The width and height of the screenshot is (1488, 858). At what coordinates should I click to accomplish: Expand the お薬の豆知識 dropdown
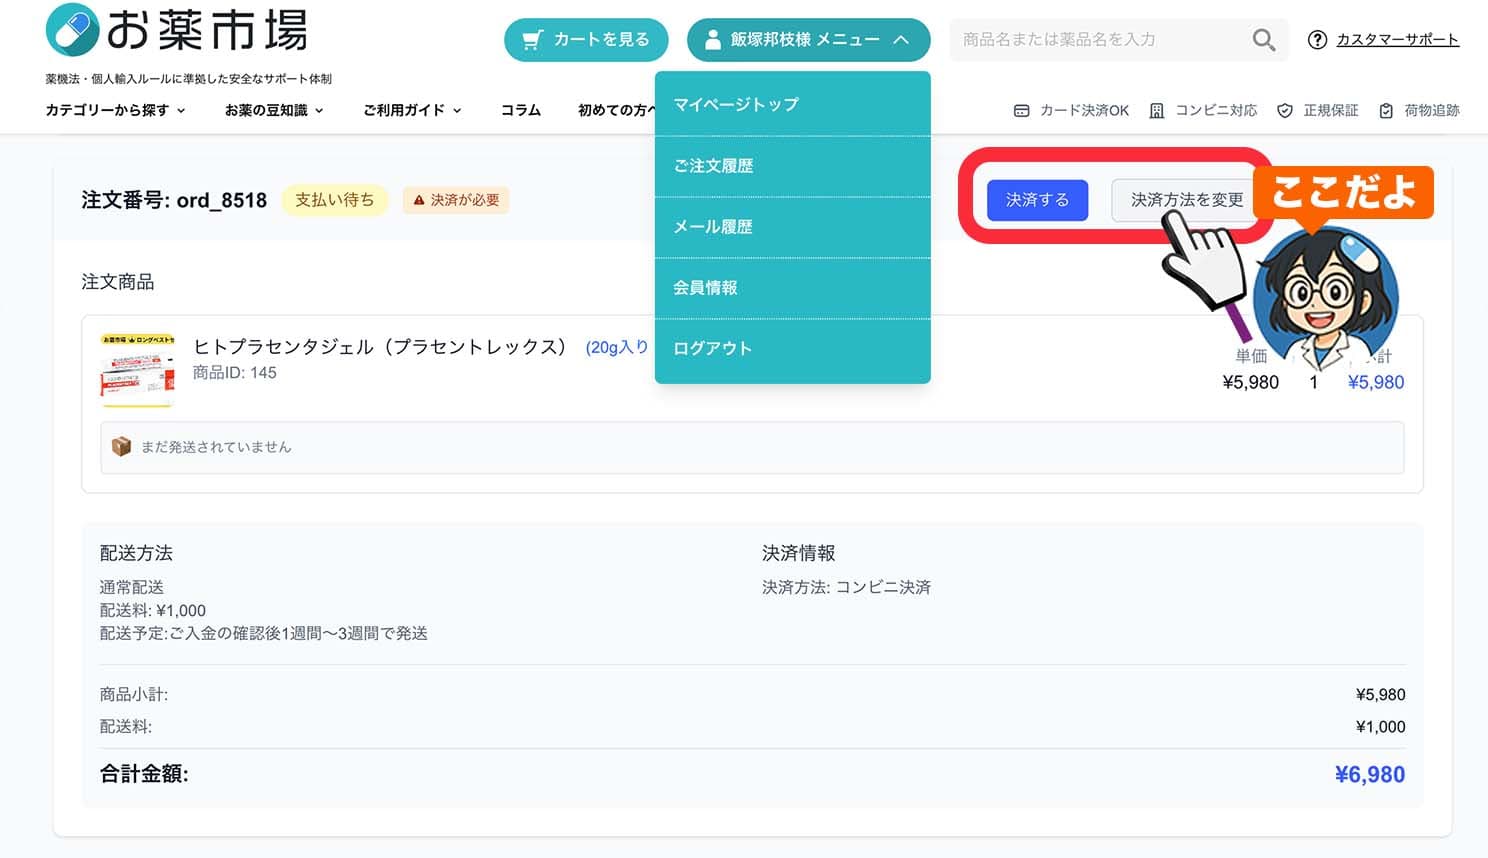pos(272,110)
